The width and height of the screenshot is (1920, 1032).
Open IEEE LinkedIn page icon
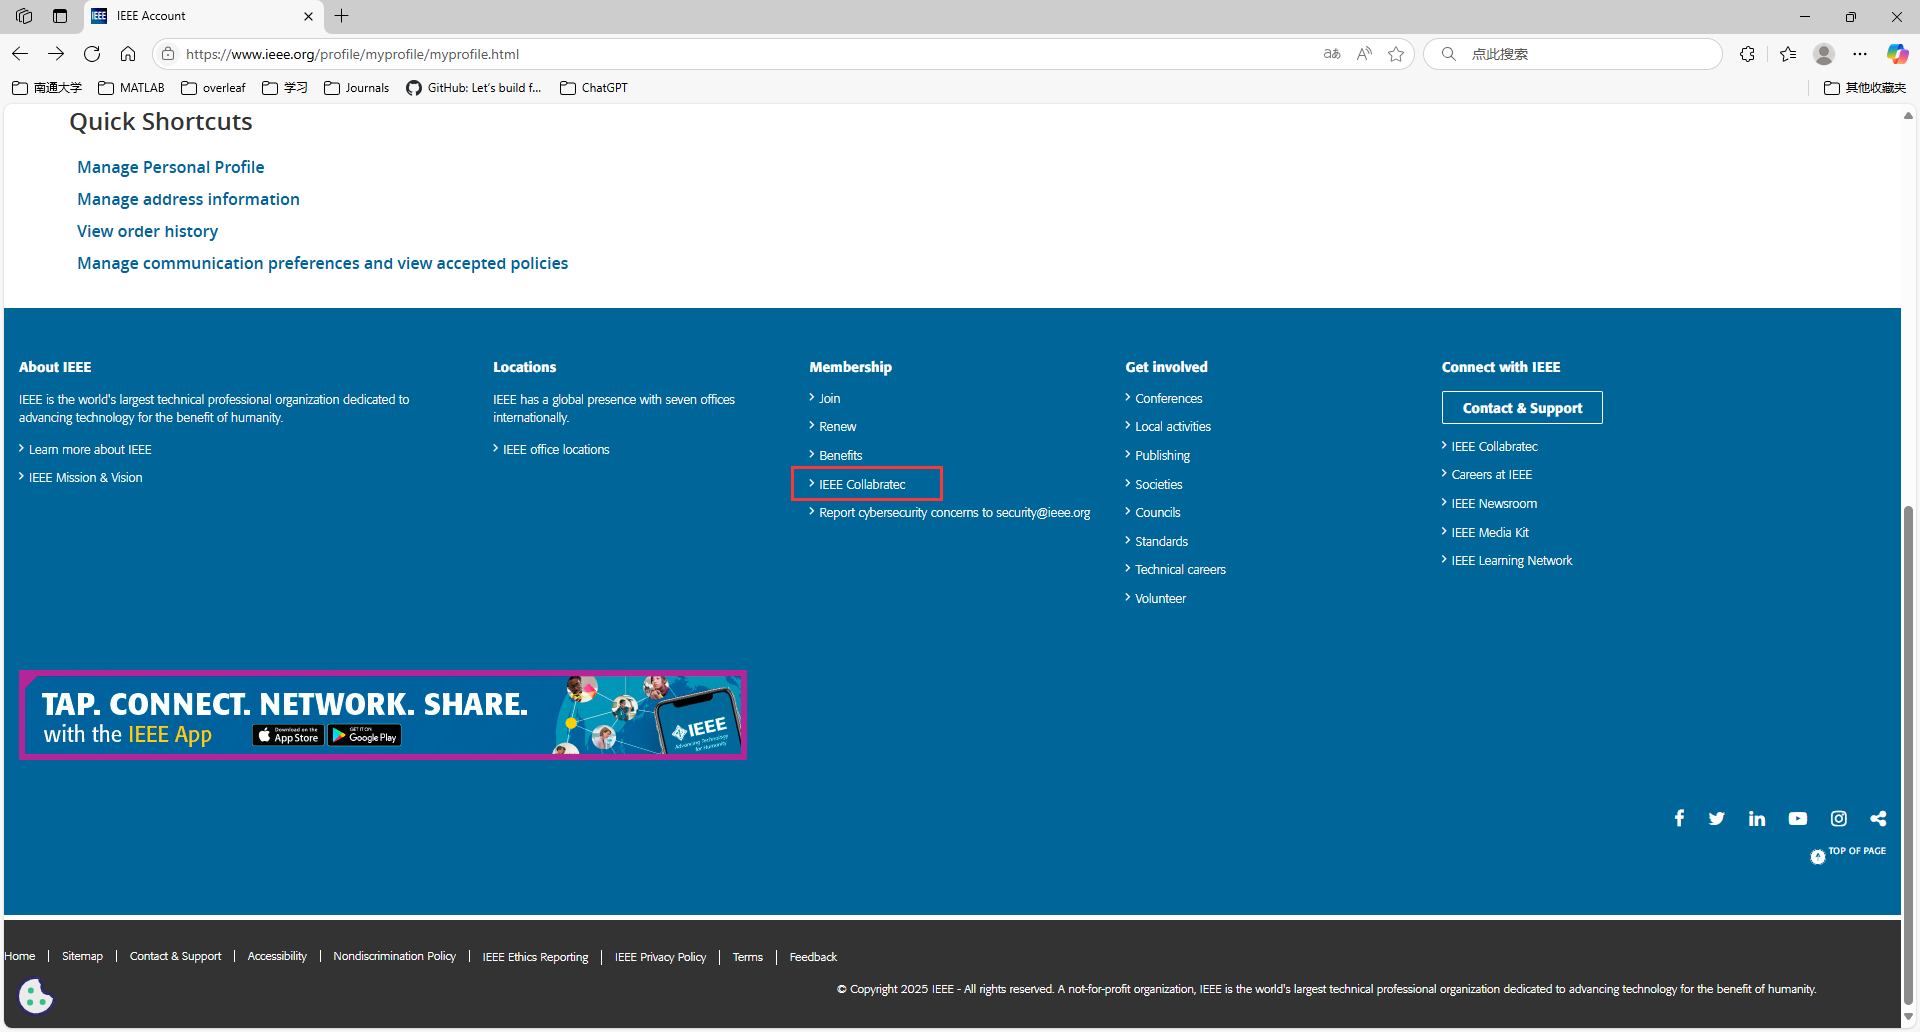pyautogui.click(x=1757, y=818)
